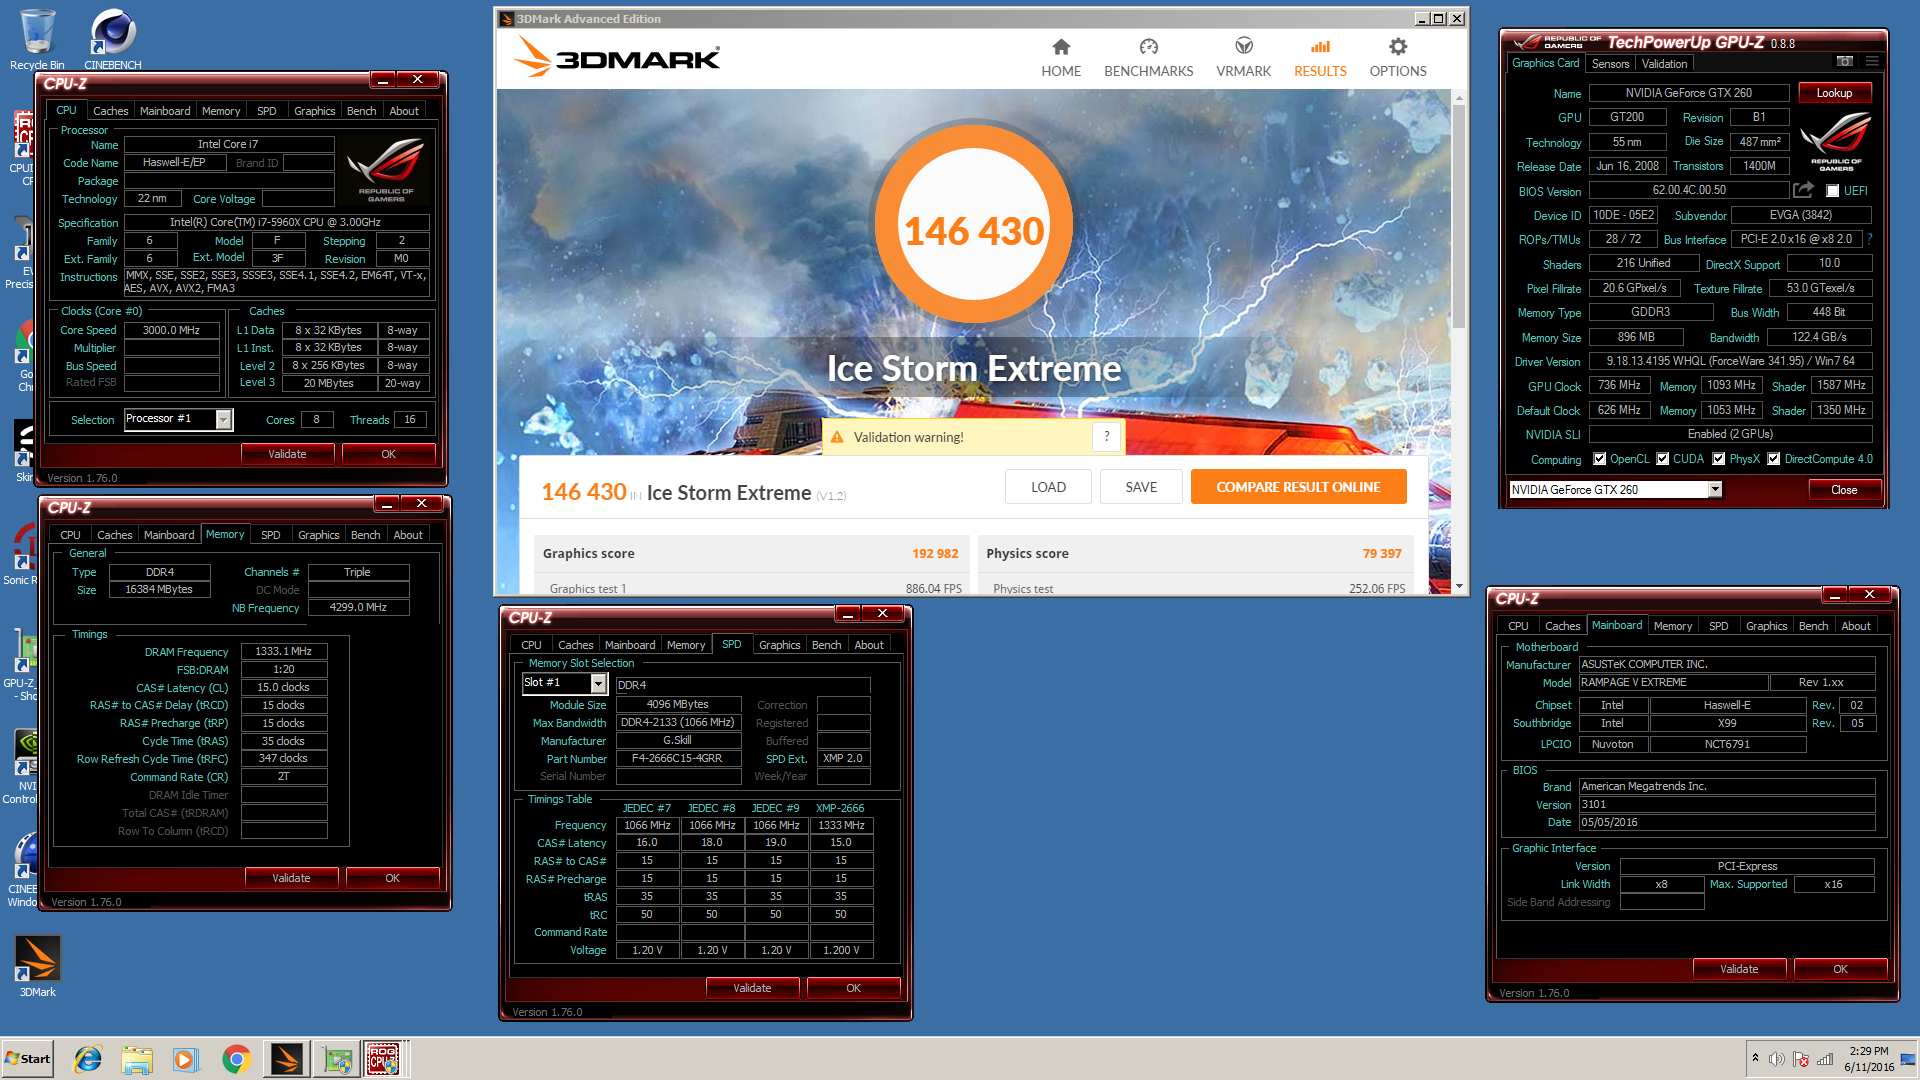The width and height of the screenshot is (1920, 1080).
Task: Click the Close button in GPU-Z
Action: point(1844,489)
